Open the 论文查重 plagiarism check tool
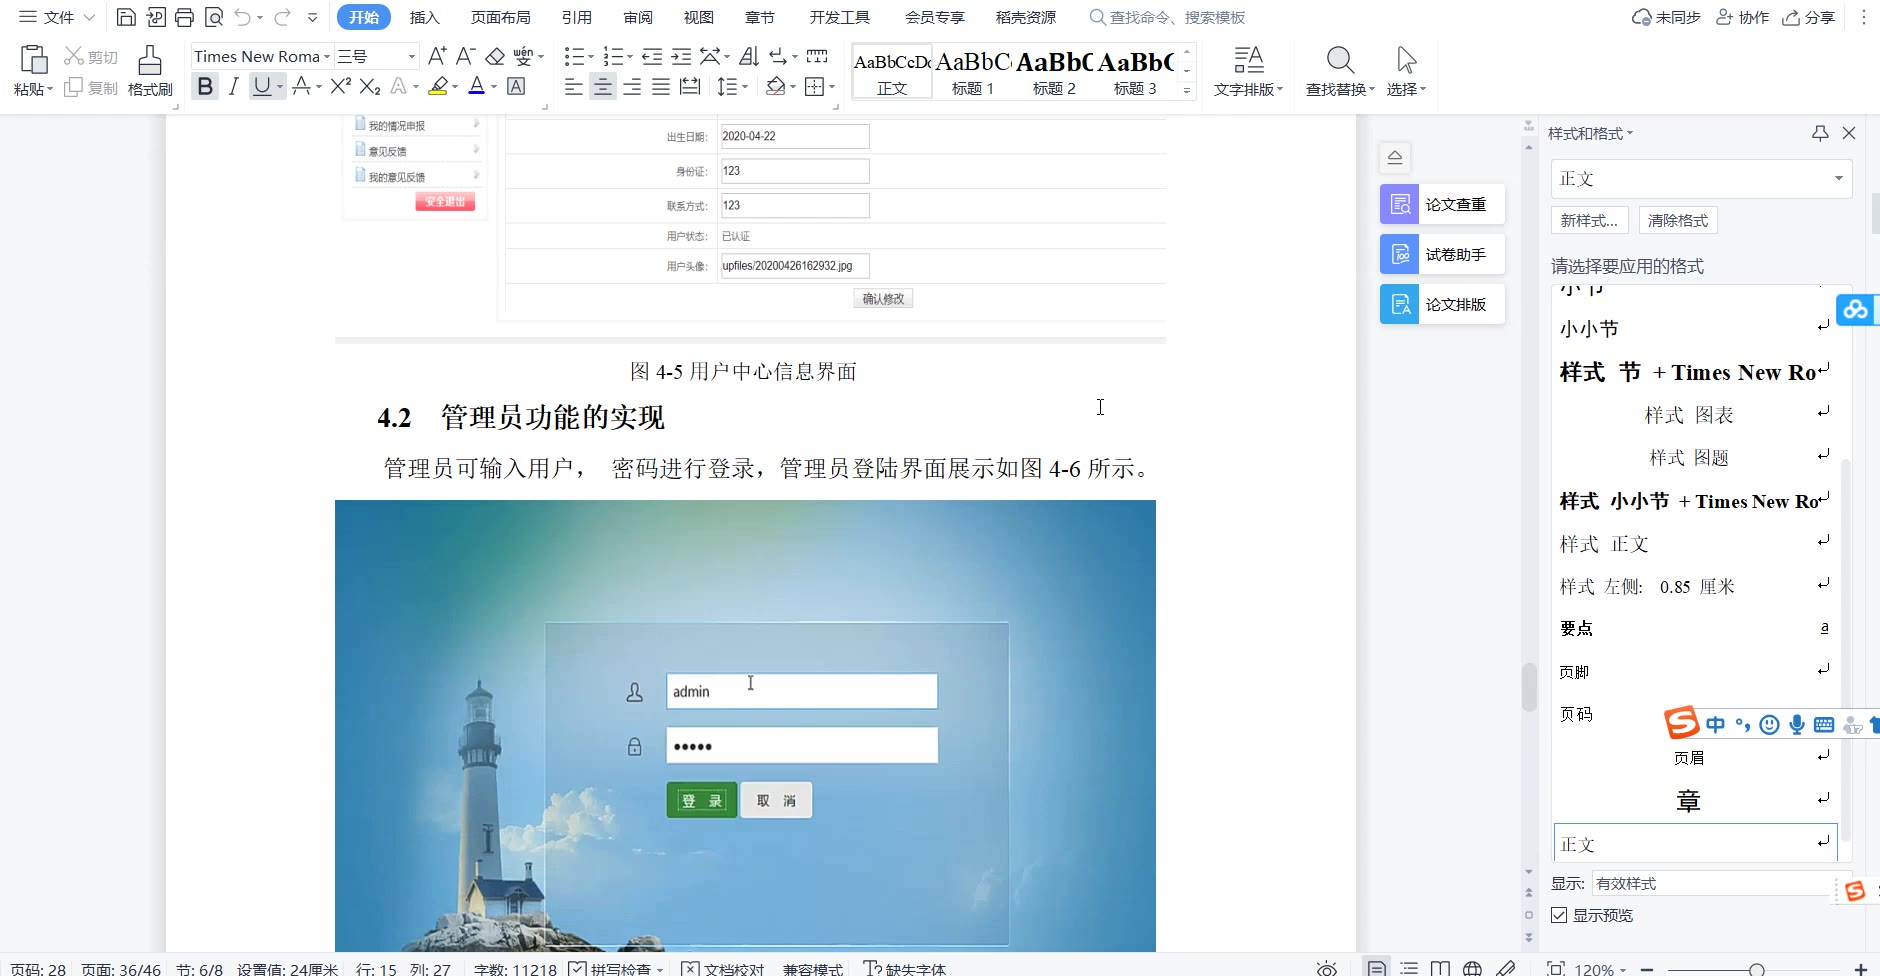This screenshot has height=976, width=1880. (1442, 204)
